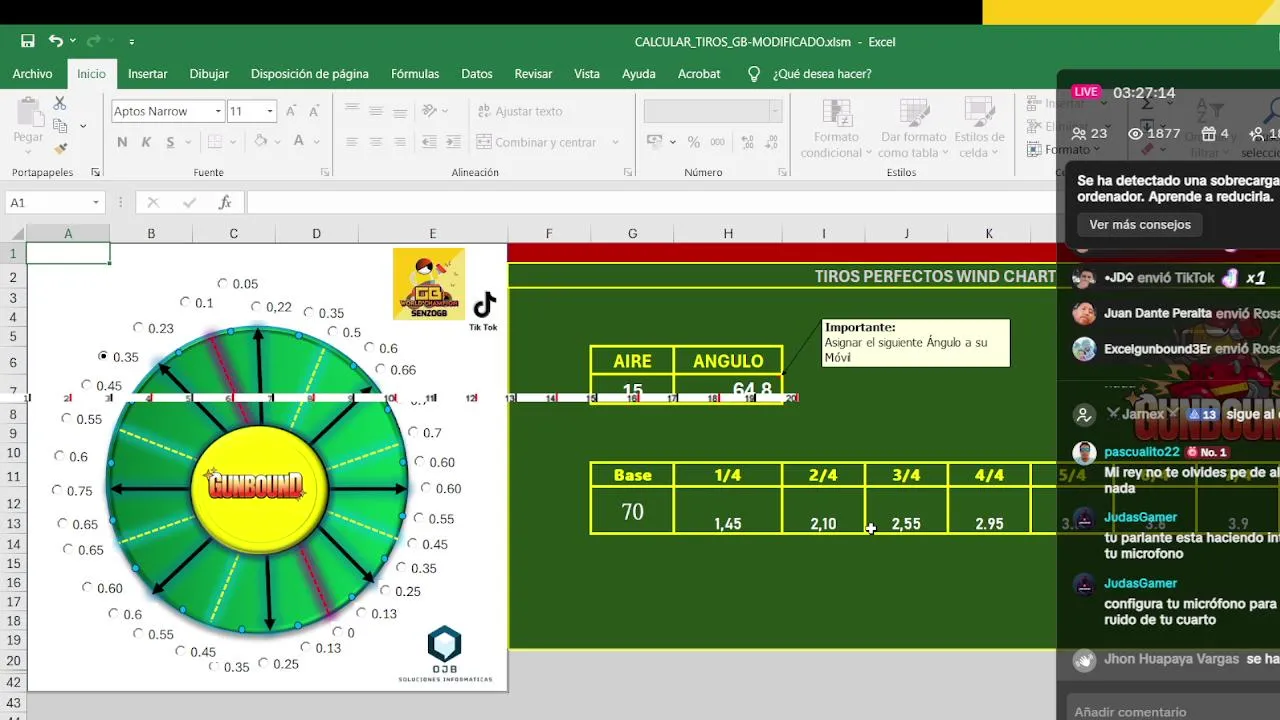
Task: Click the fill color paint bucket
Action: [x=261, y=142]
